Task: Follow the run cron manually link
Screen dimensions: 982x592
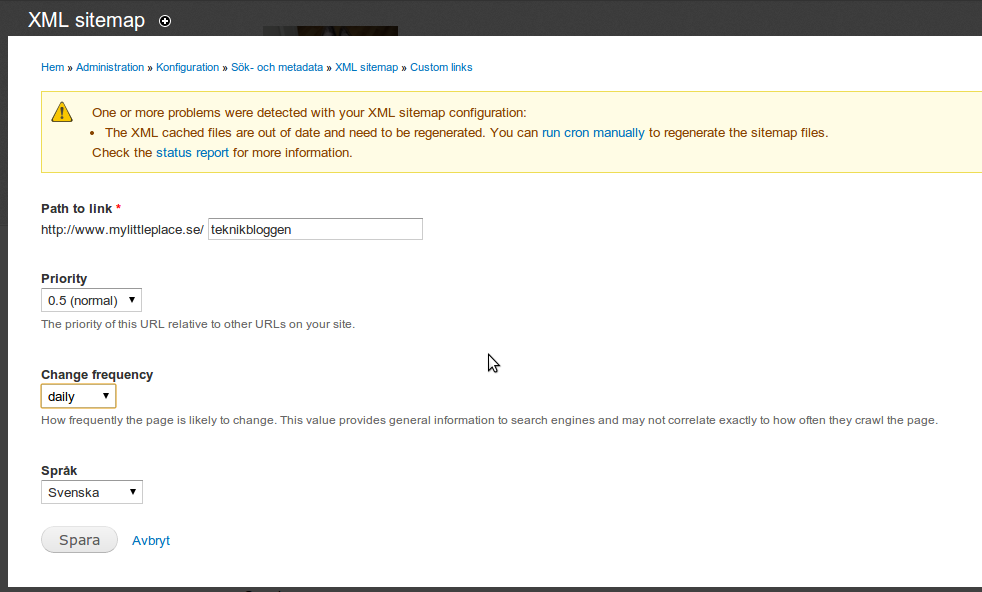Action: [x=593, y=132]
